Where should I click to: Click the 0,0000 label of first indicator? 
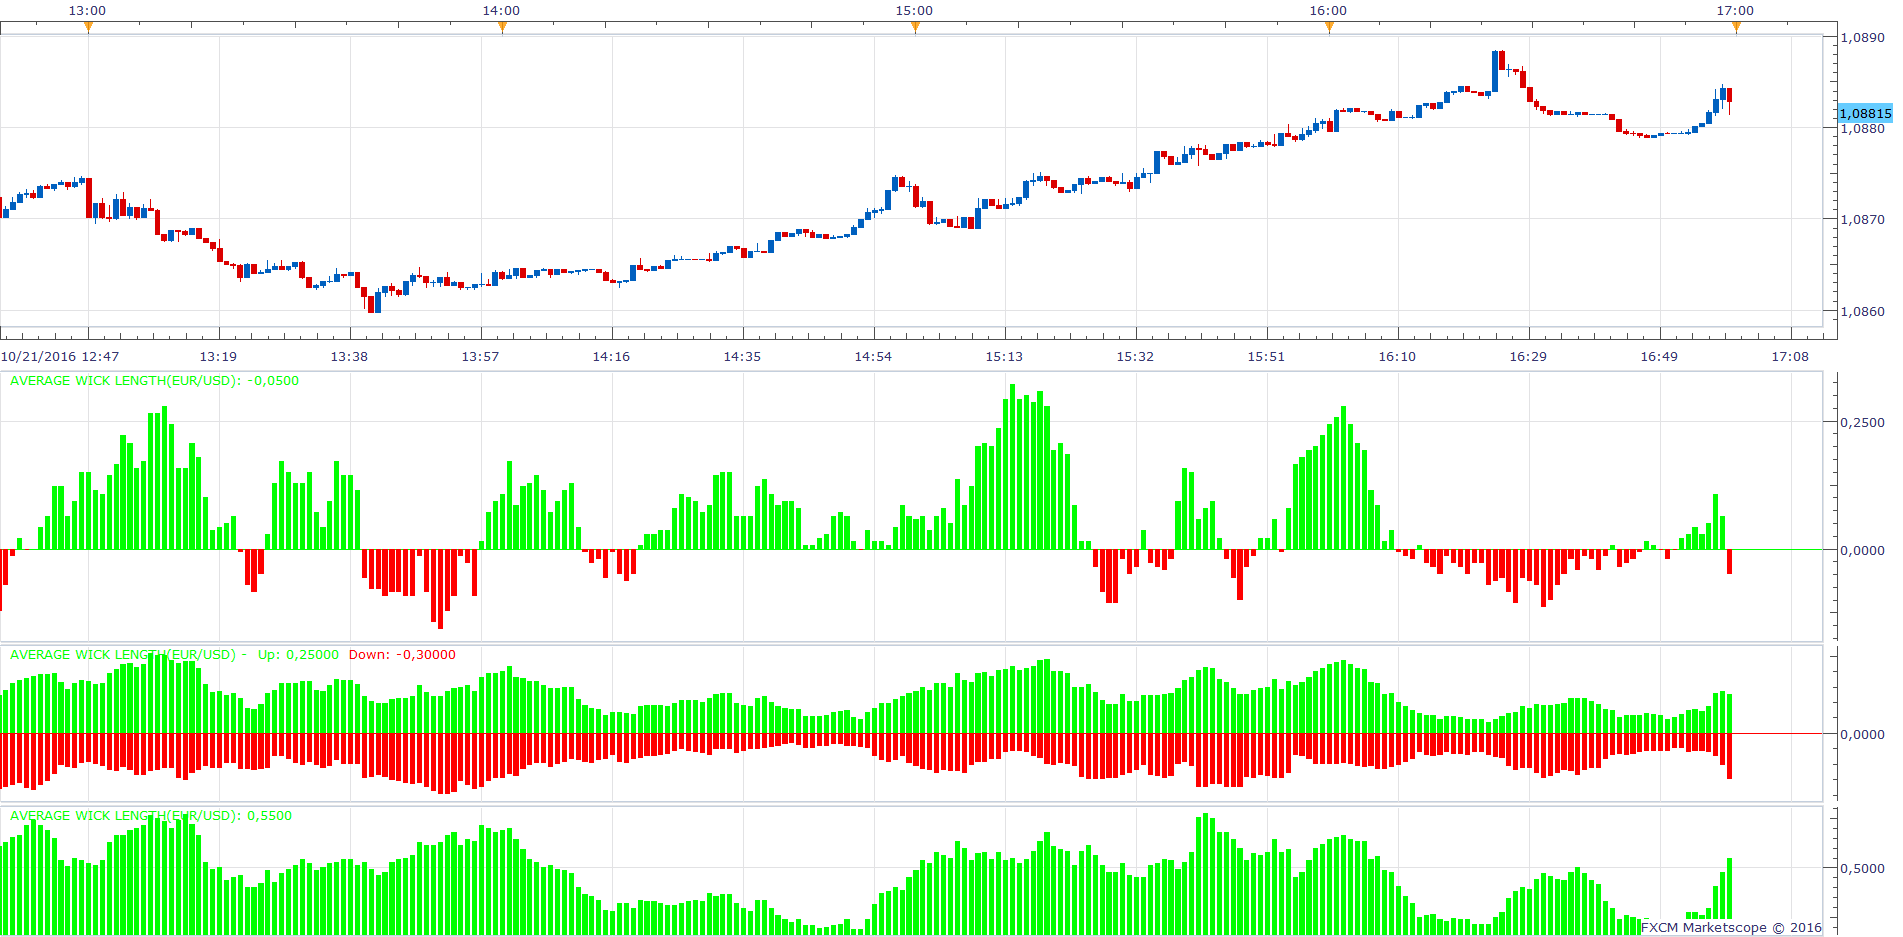tap(1863, 550)
